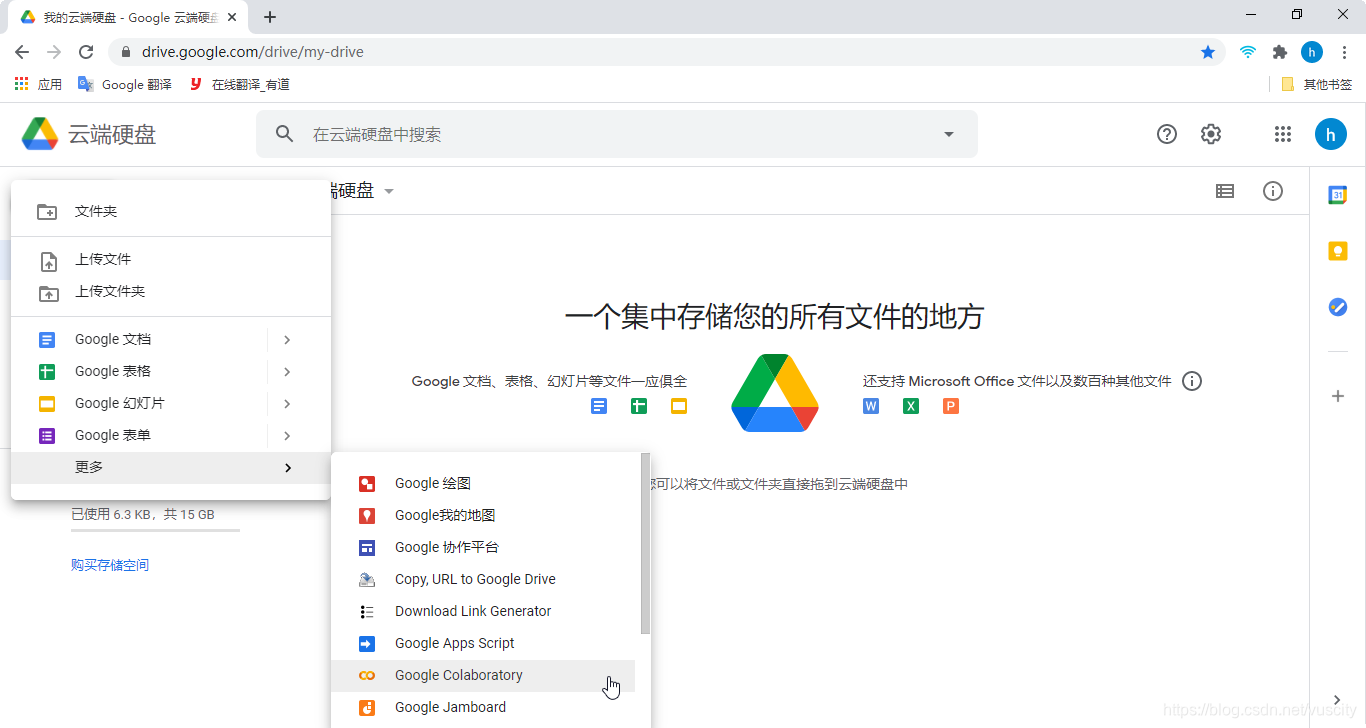Open the 应用 apps shortcut

38,84
